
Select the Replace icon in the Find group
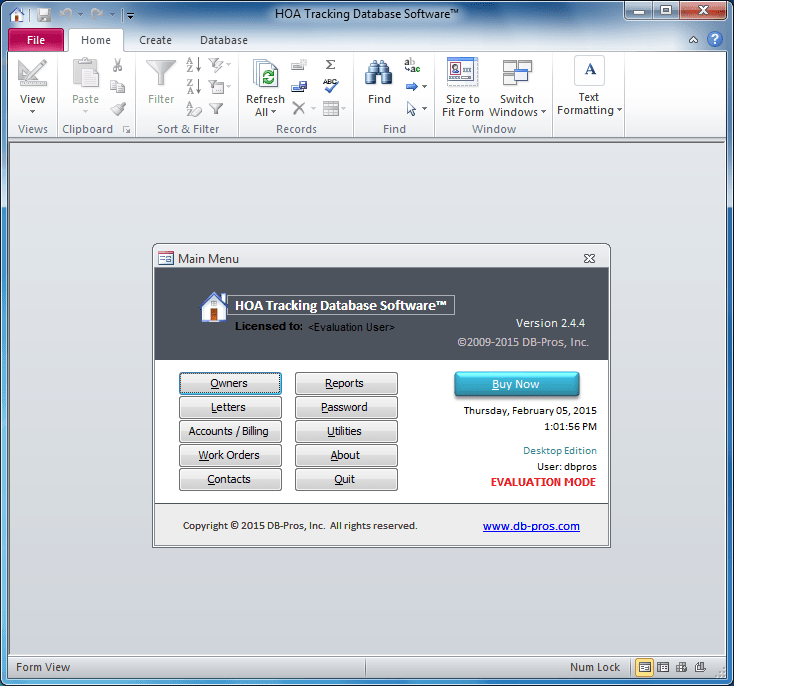[x=410, y=66]
